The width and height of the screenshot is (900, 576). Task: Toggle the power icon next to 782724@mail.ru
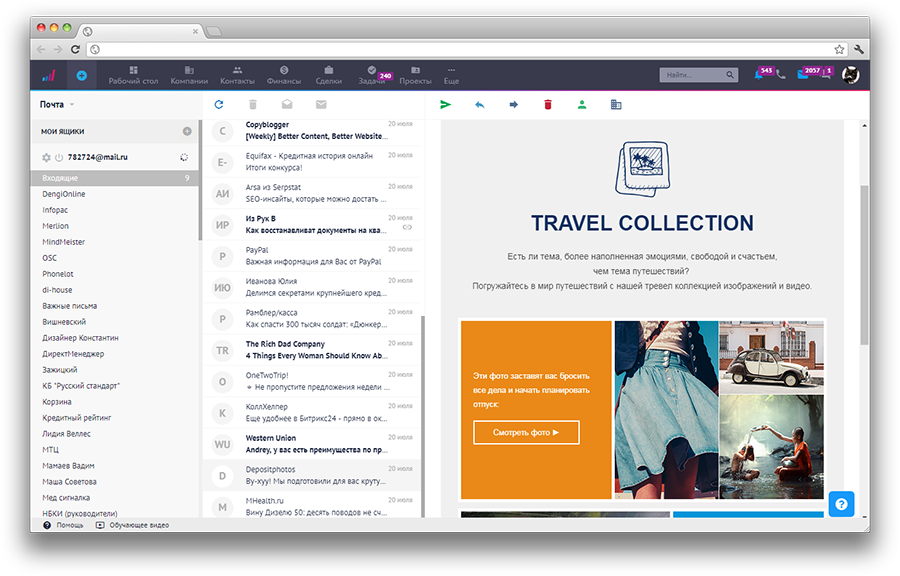tap(59, 157)
